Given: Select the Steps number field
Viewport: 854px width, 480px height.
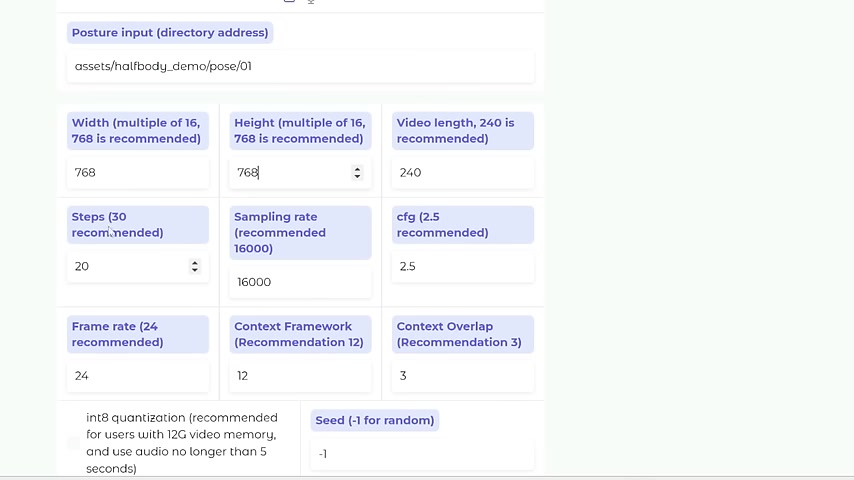Looking at the screenshot, I should [x=138, y=266].
